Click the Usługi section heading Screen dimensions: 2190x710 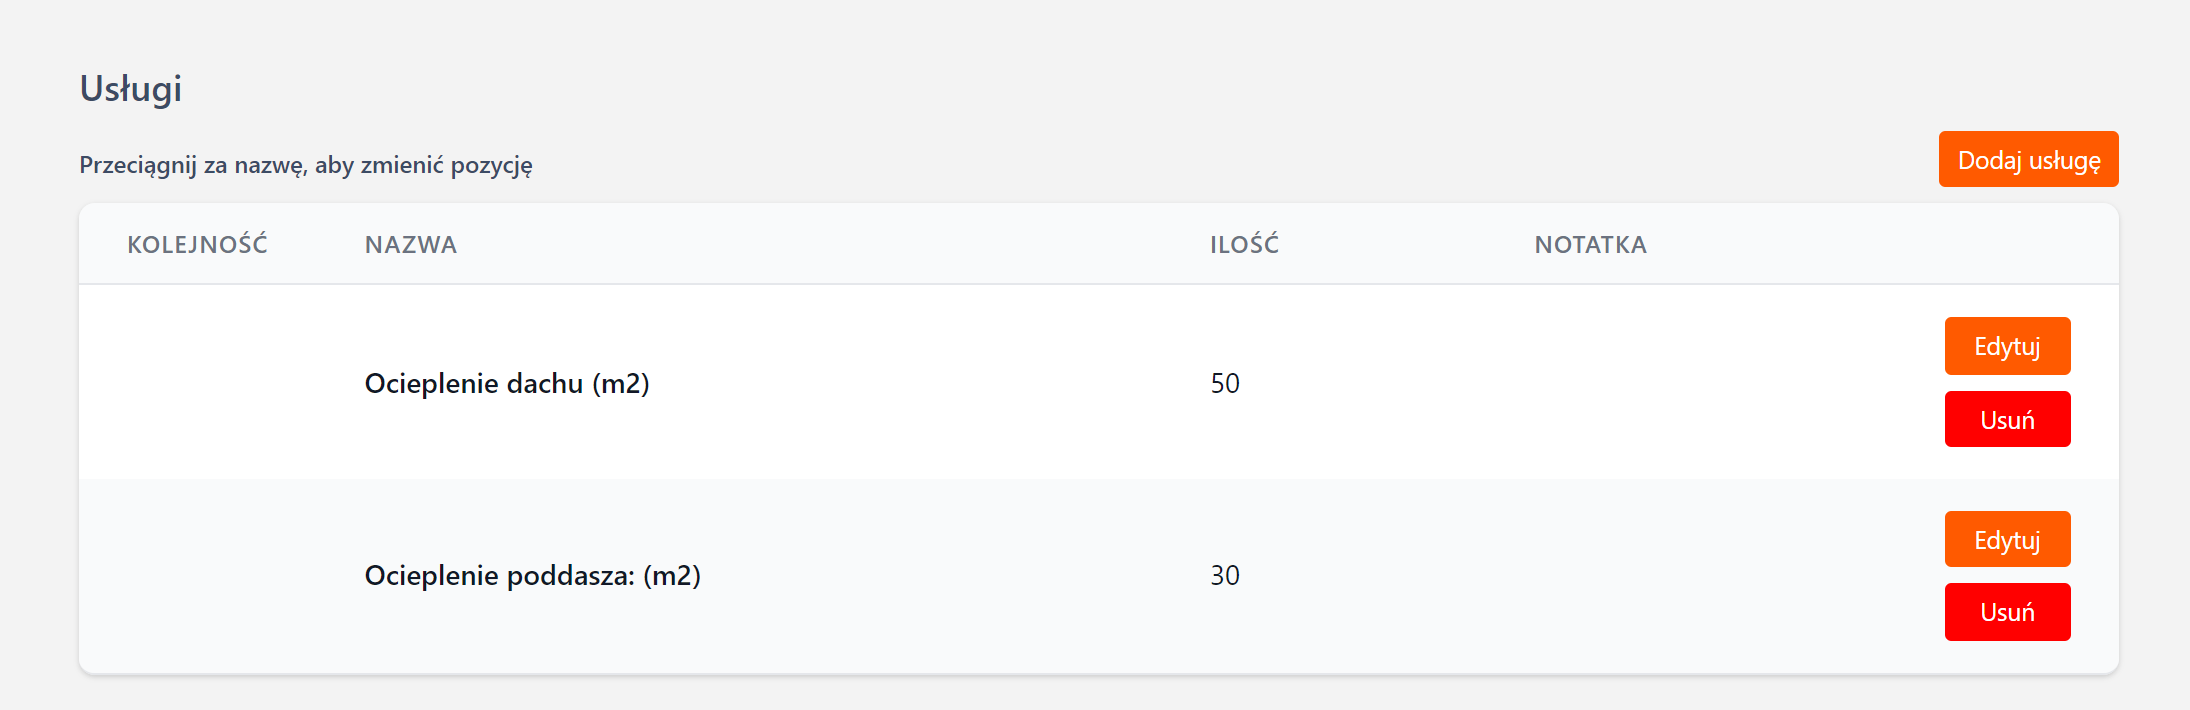tap(131, 88)
